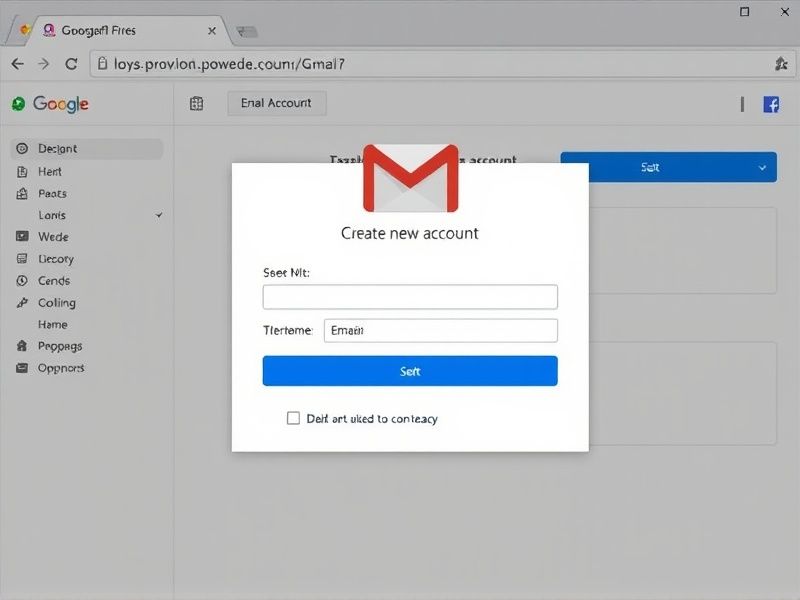Viewport: 800px width, 600px height.
Task: Open the Salt blue dropdown arrow
Action: (x=762, y=167)
